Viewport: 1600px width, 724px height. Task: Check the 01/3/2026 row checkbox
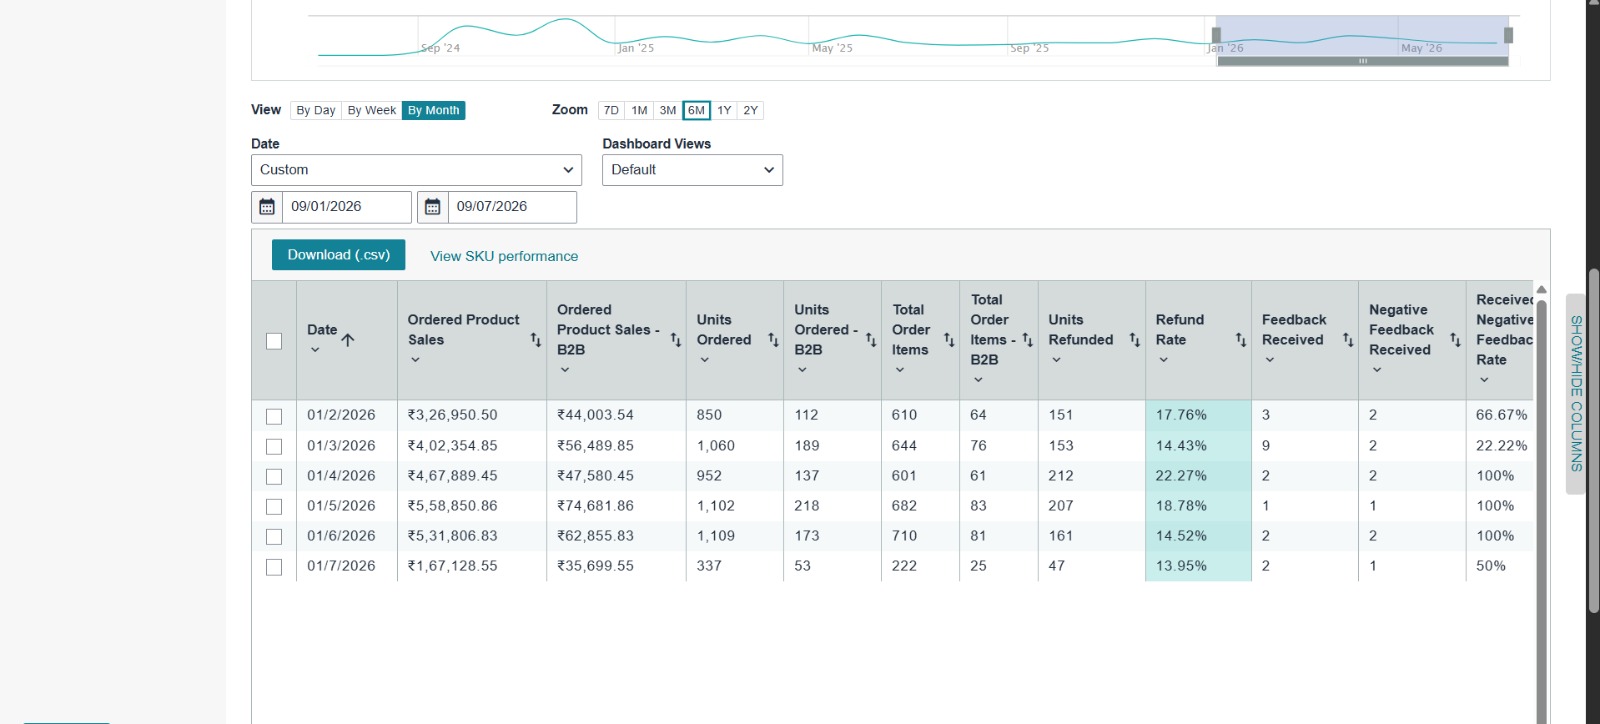[274, 446]
